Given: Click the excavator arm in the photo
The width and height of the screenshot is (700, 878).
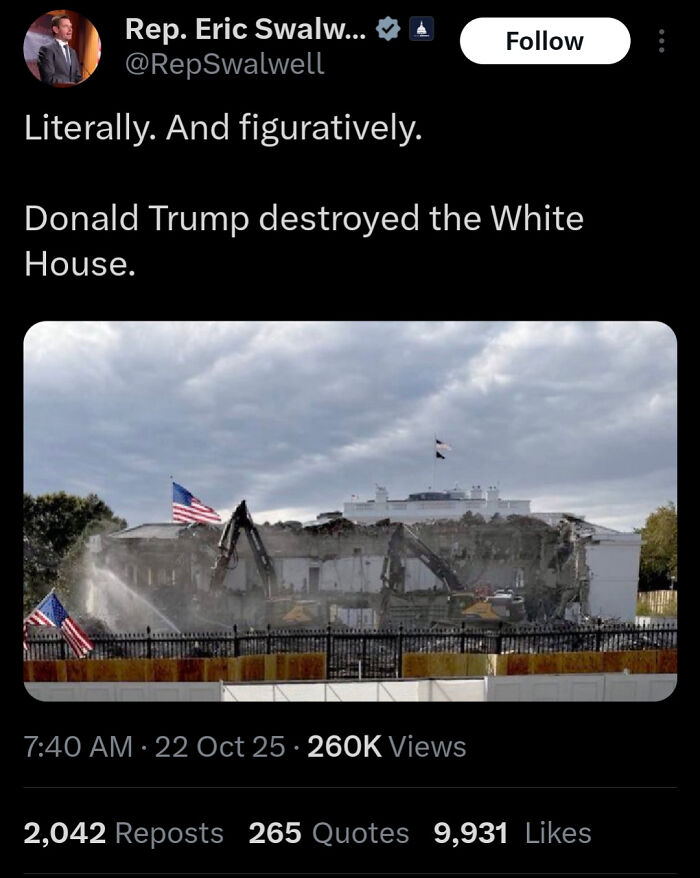Looking at the screenshot, I should [x=242, y=546].
